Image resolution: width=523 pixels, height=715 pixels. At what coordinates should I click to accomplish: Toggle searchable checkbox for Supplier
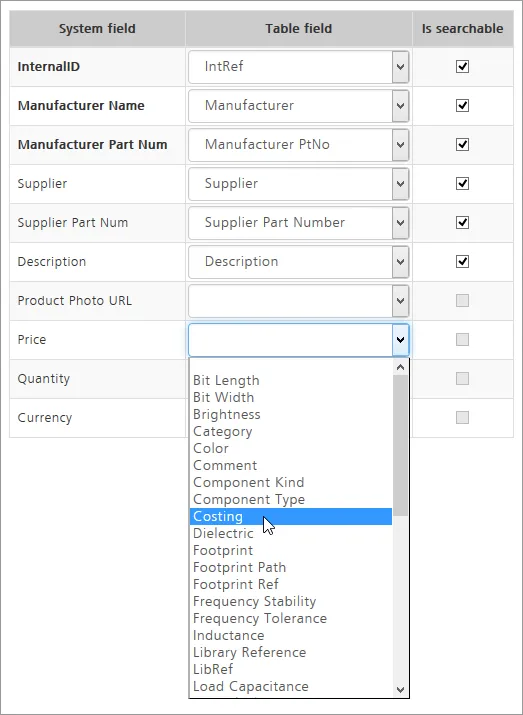tap(462, 183)
